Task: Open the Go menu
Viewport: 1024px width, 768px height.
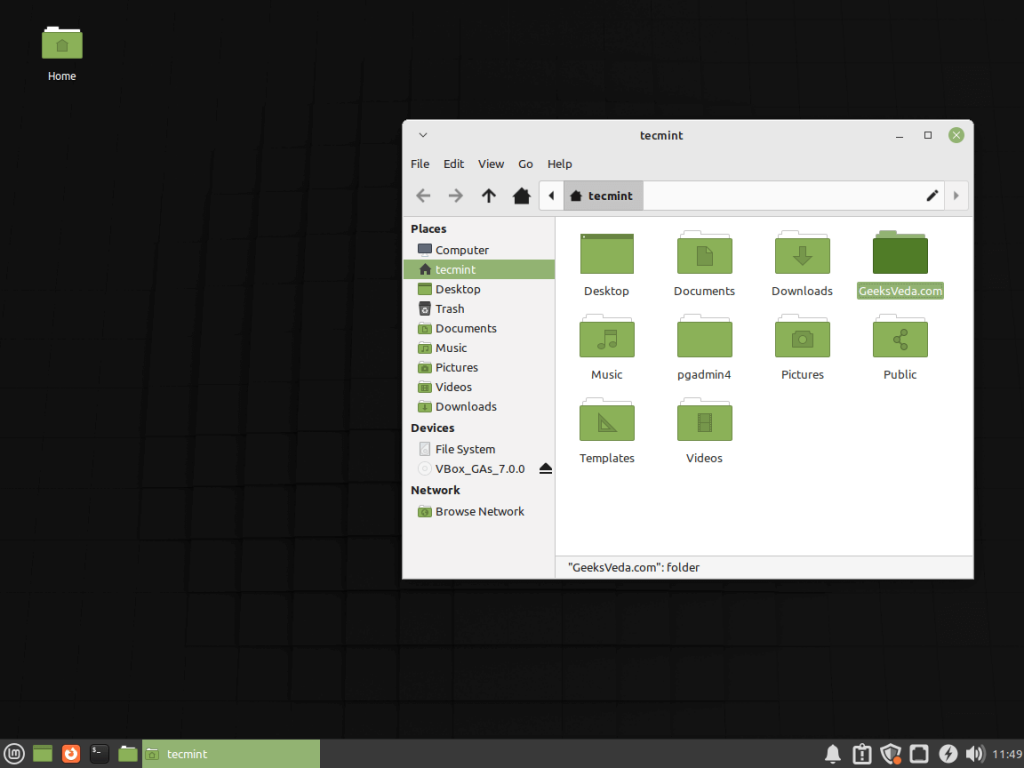Action: (525, 163)
